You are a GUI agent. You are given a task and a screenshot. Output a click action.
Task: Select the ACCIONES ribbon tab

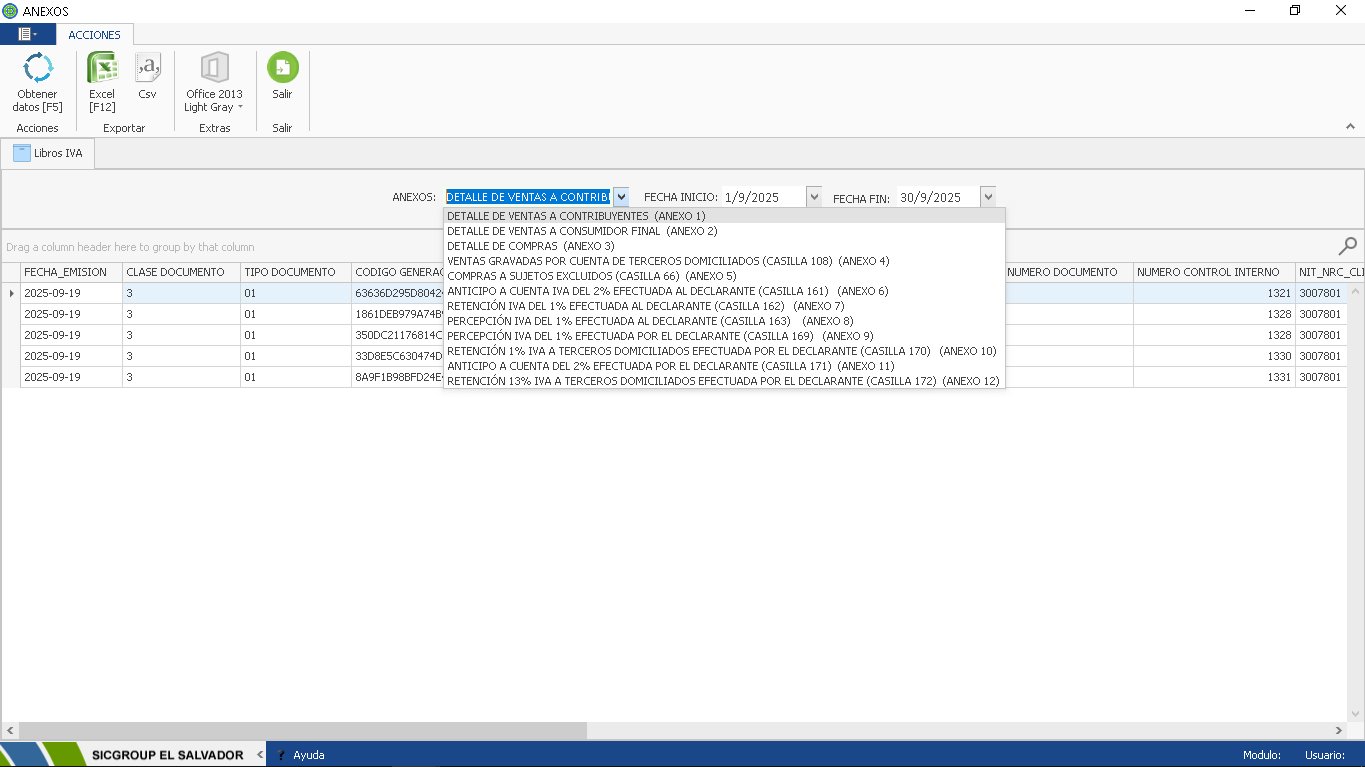coord(94,35)
